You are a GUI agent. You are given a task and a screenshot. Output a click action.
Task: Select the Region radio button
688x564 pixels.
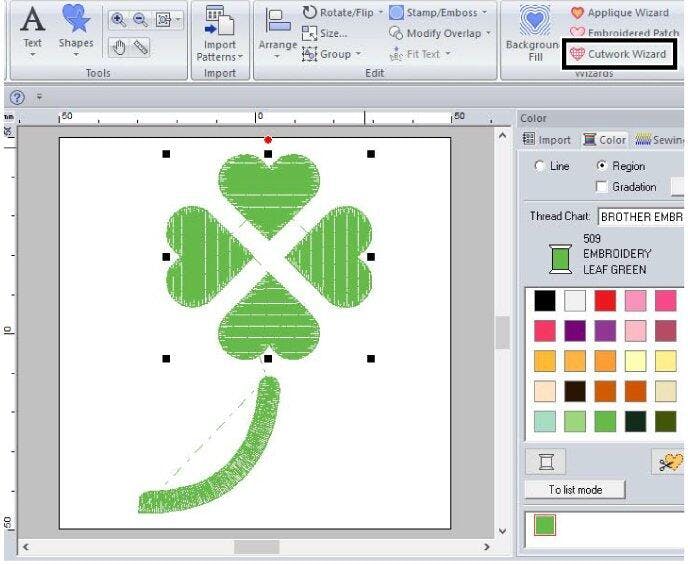click(x=601, y=166)
